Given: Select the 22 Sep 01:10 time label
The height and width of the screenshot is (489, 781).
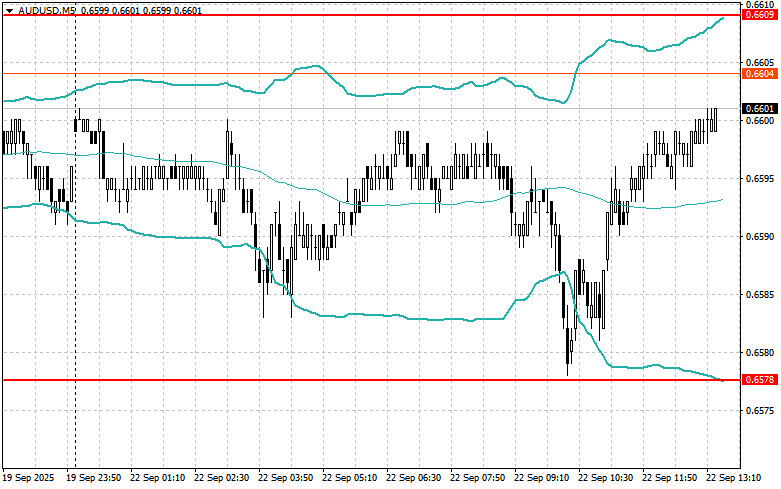Looking at the screenshot, I should coord(157,478).
